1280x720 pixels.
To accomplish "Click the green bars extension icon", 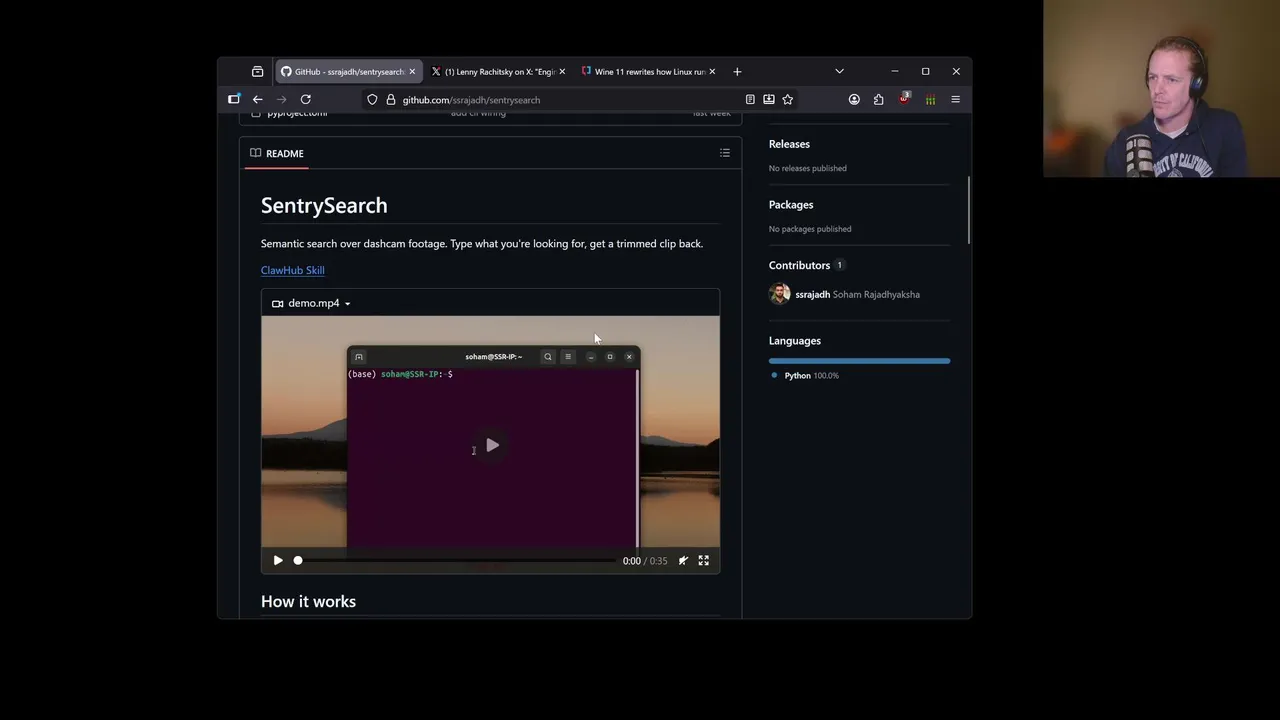I will tap(930, 99).
